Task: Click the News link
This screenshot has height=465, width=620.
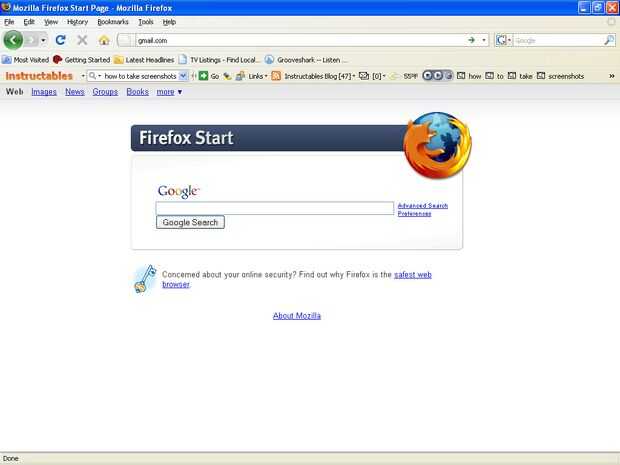Action: coord(75,92)
